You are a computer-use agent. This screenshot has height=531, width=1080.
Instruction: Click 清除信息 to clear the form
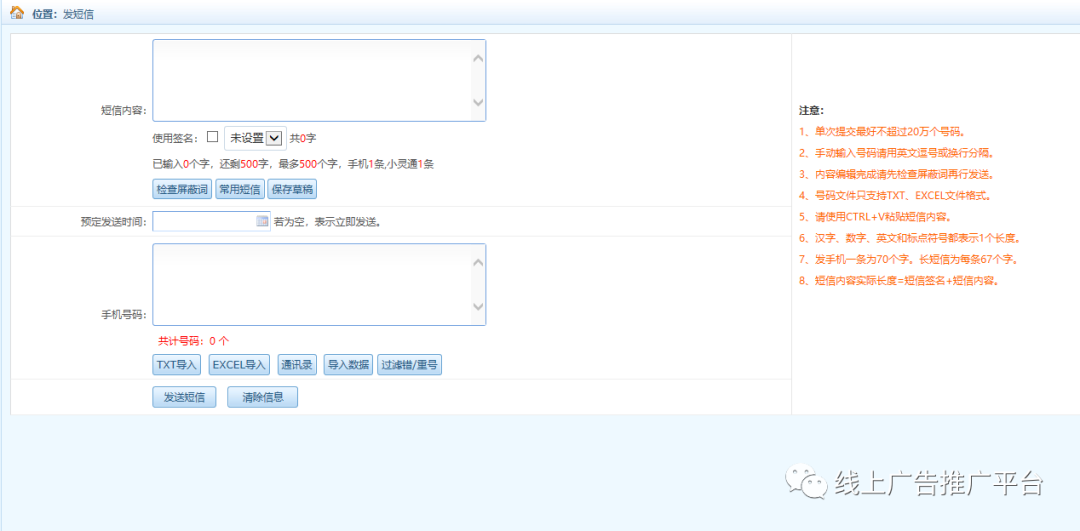(262, 397)
